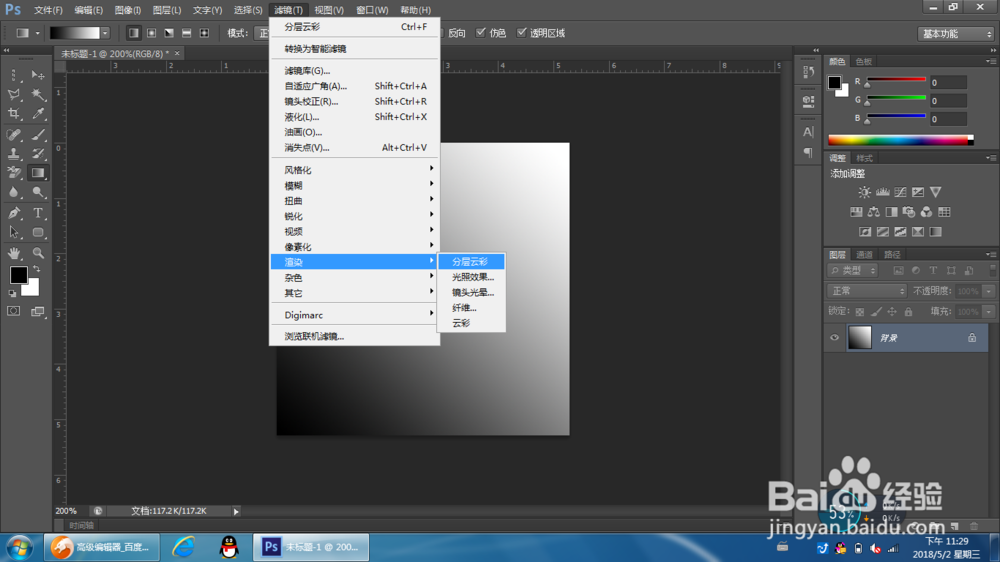The height and width of the screenshot is (562, 1000).
Task: Expand the Digimarc submenu
Action: tap(355, 314)
